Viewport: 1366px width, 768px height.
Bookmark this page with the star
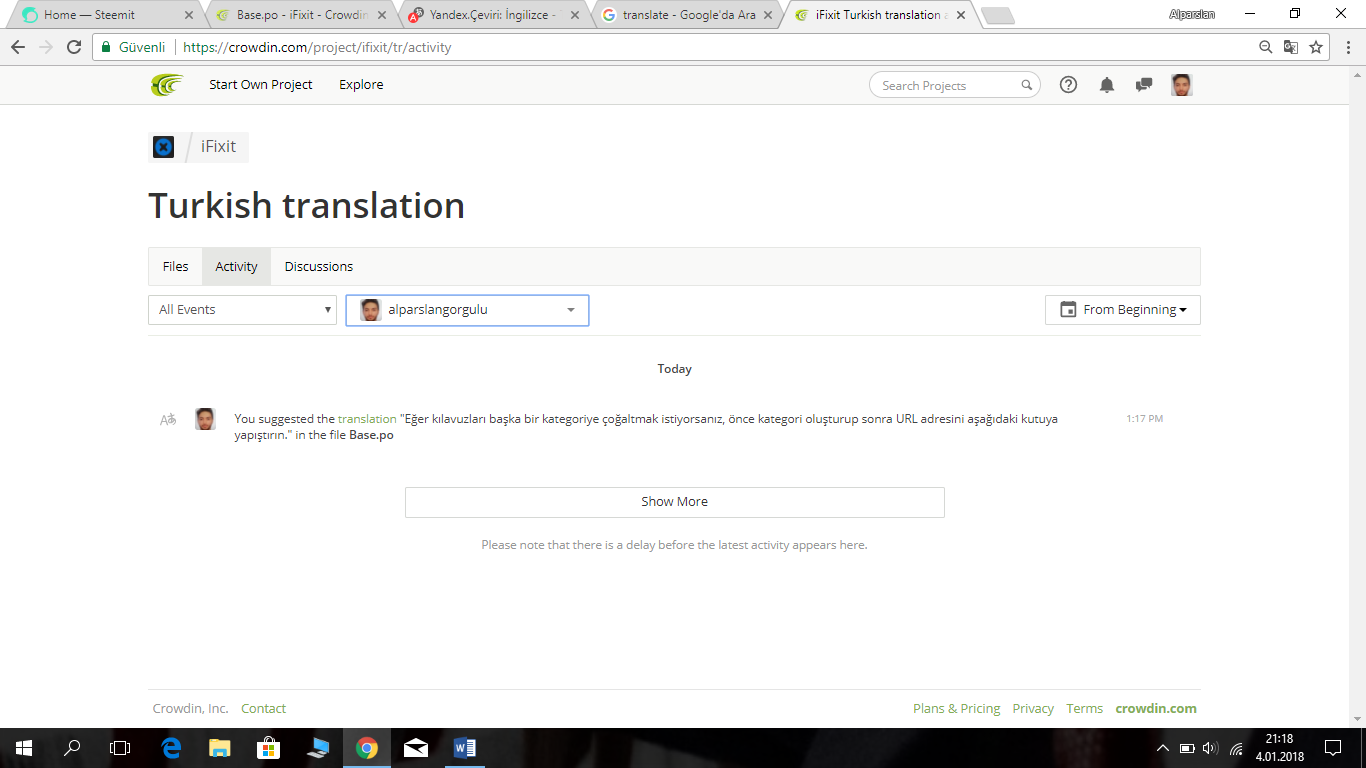click(1316, 47)
